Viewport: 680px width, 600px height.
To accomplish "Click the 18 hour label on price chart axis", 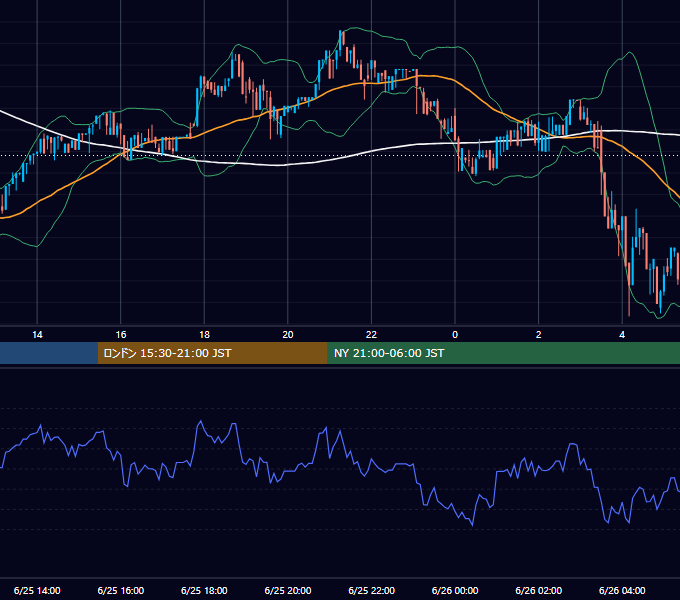I will (x=204, y=335).
